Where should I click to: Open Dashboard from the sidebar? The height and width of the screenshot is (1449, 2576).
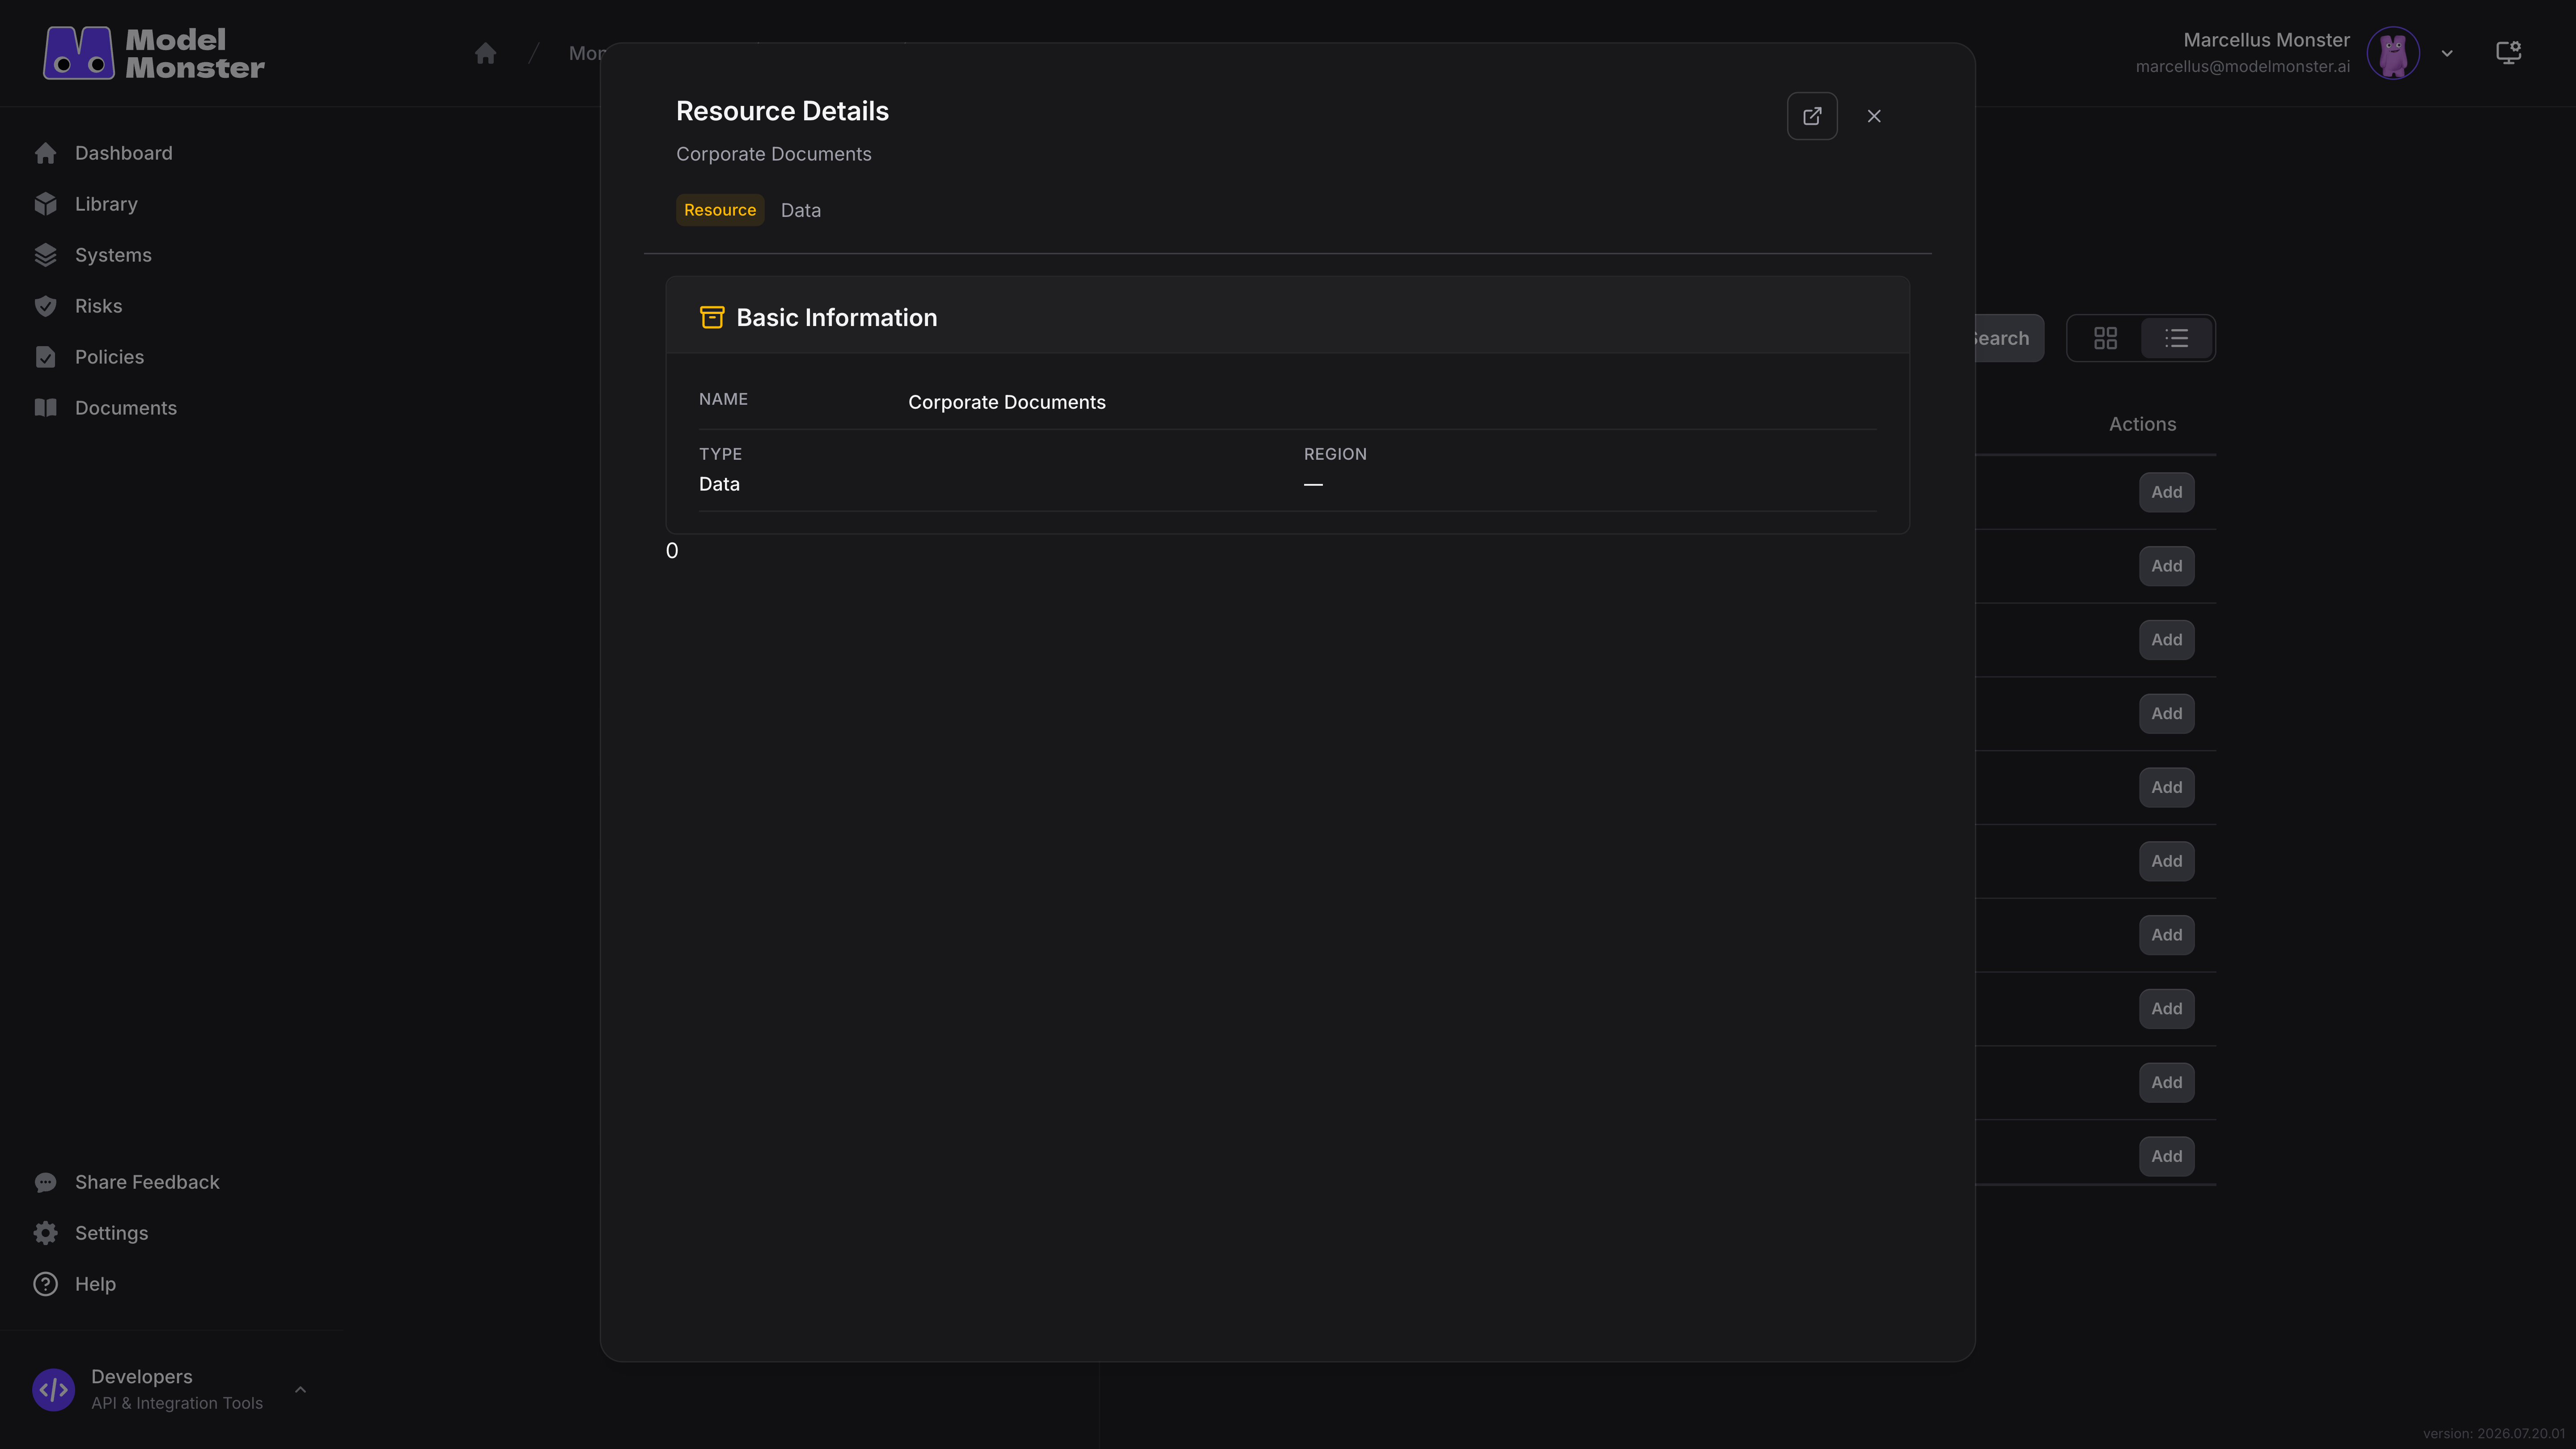point(124,153)
